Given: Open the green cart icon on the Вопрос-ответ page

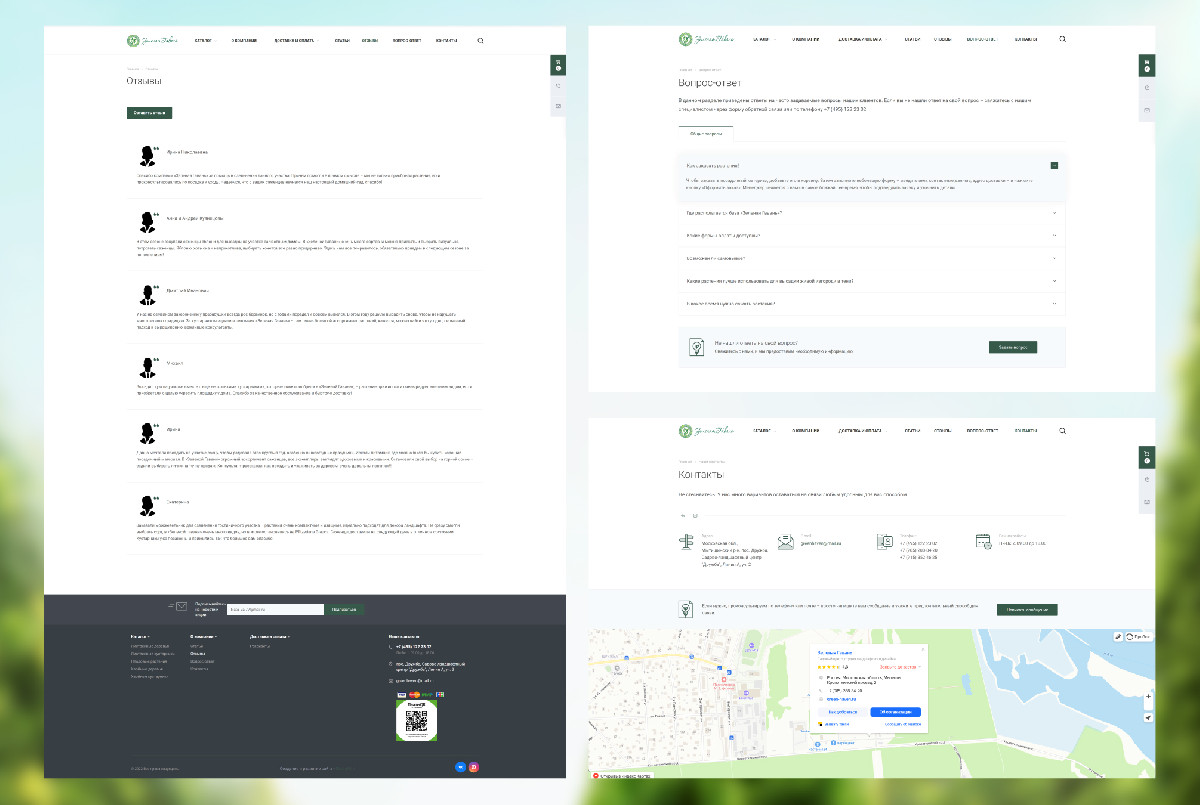Looking at the screenshot, I should (x=1147, y=65).
